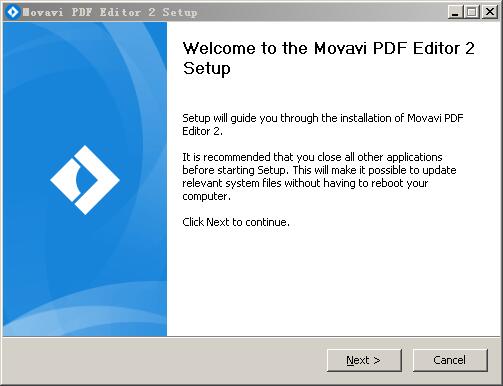Click the large white Movavi diamond logo

85,180
